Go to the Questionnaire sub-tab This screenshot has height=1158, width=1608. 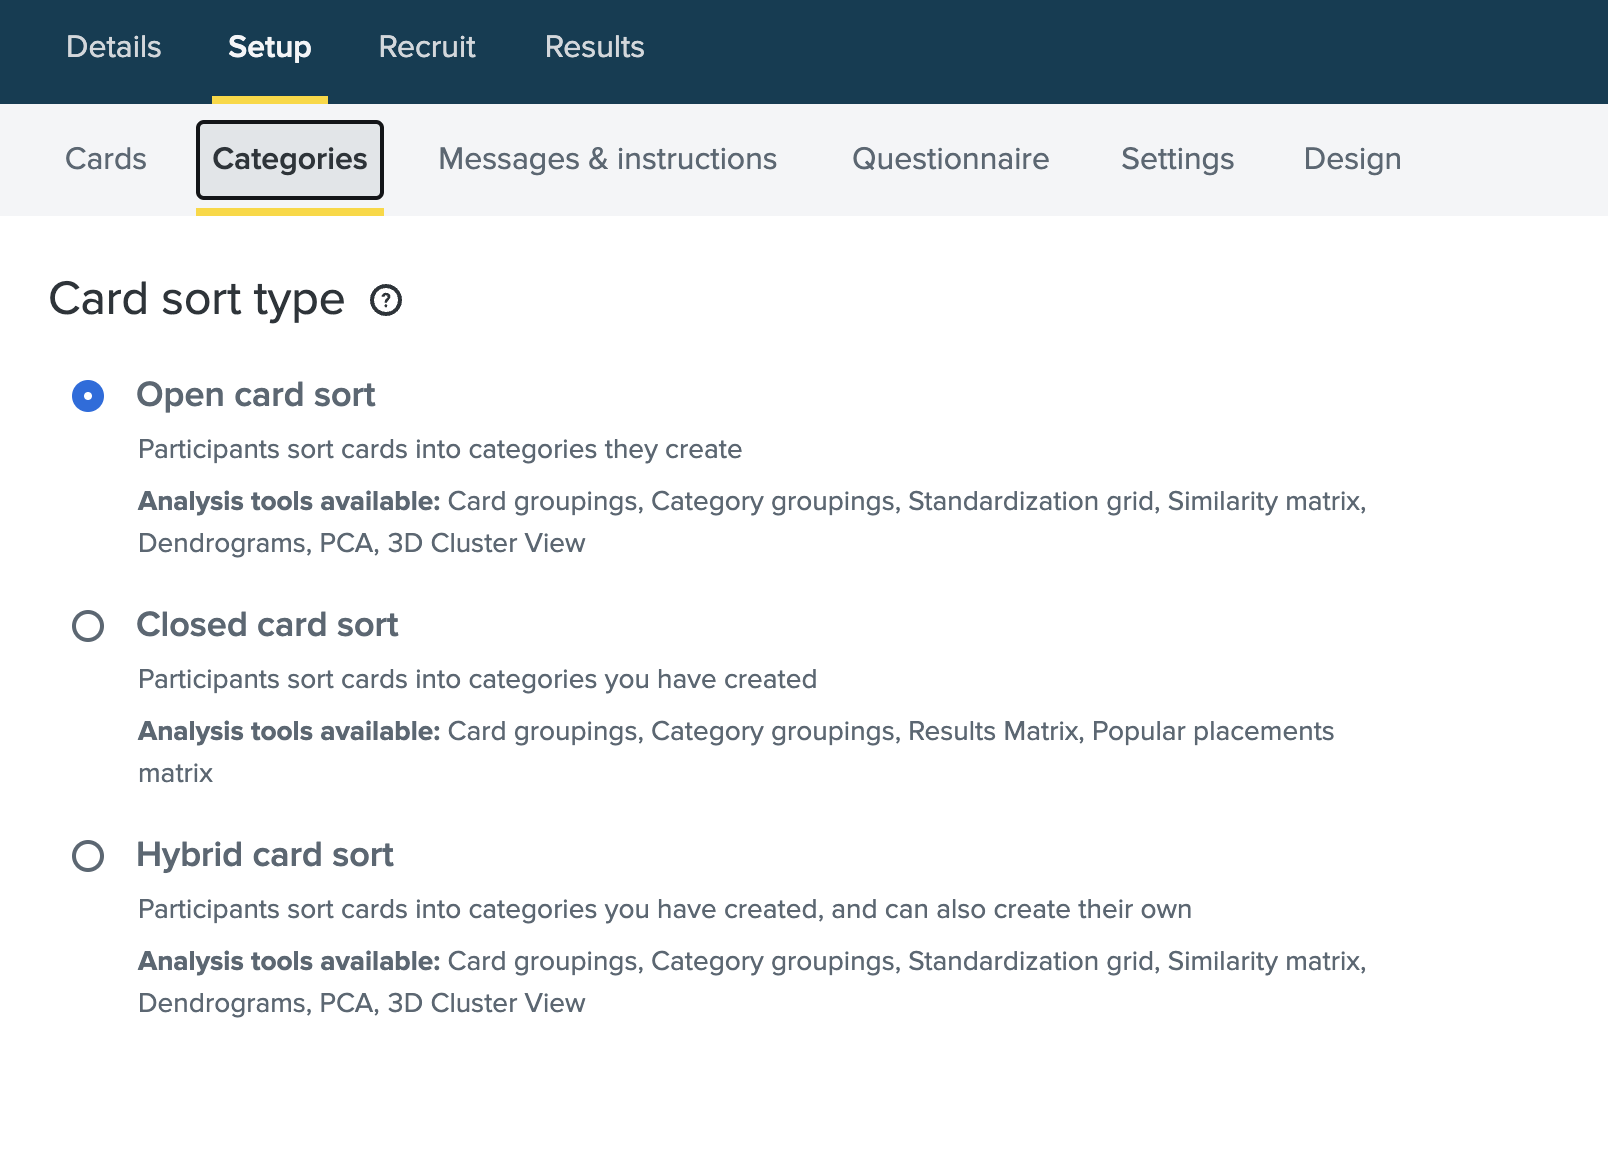[x=950, y=159]
